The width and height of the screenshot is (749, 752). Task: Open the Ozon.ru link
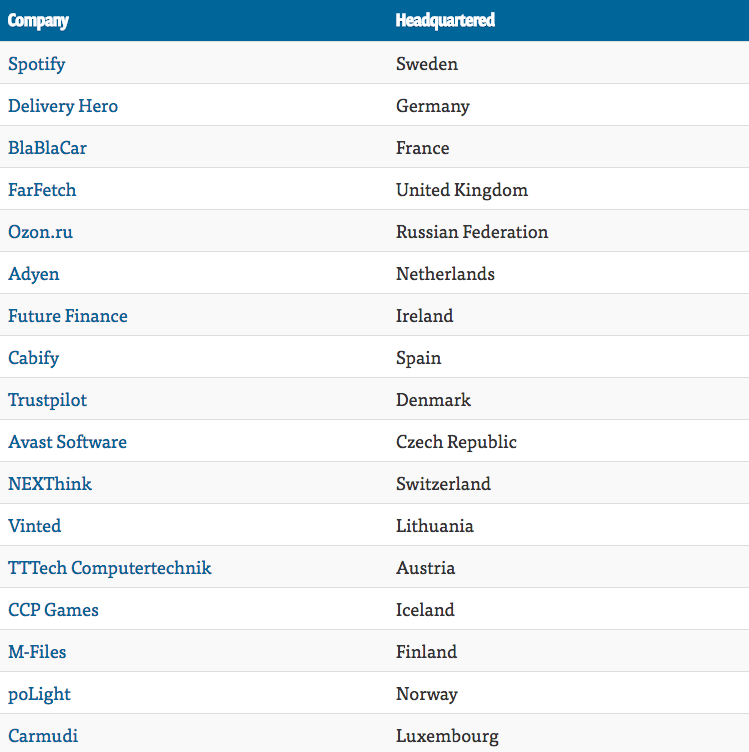click(40, 232)
